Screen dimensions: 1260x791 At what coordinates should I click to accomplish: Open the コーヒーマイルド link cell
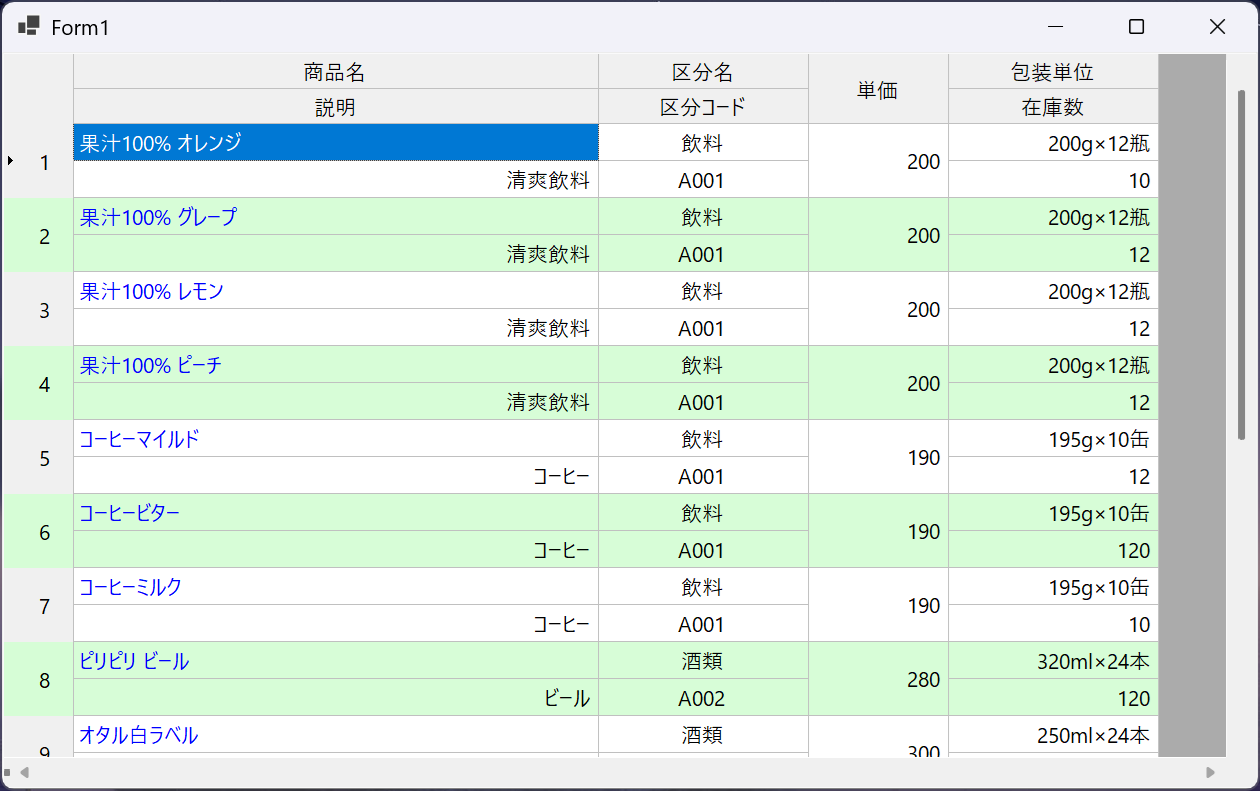[x=336, y=438]
